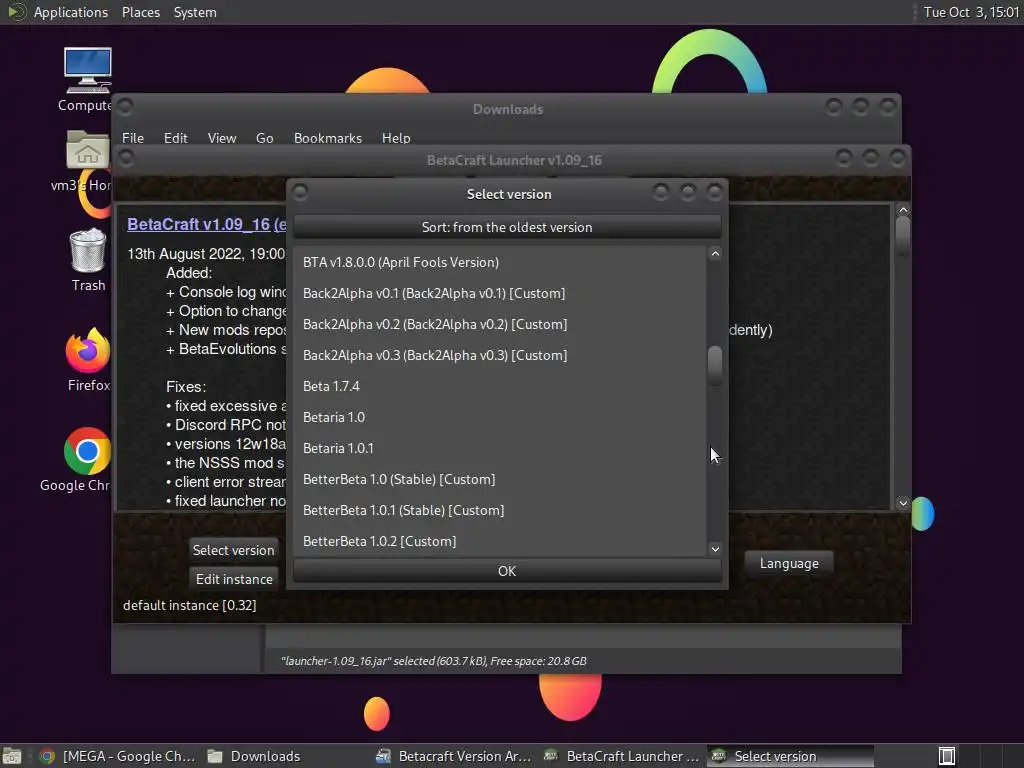The width and height of the screenshot is (1024, 768).
Task: Click the version list scrollbar thumb
Action: (x=715, y=365)
